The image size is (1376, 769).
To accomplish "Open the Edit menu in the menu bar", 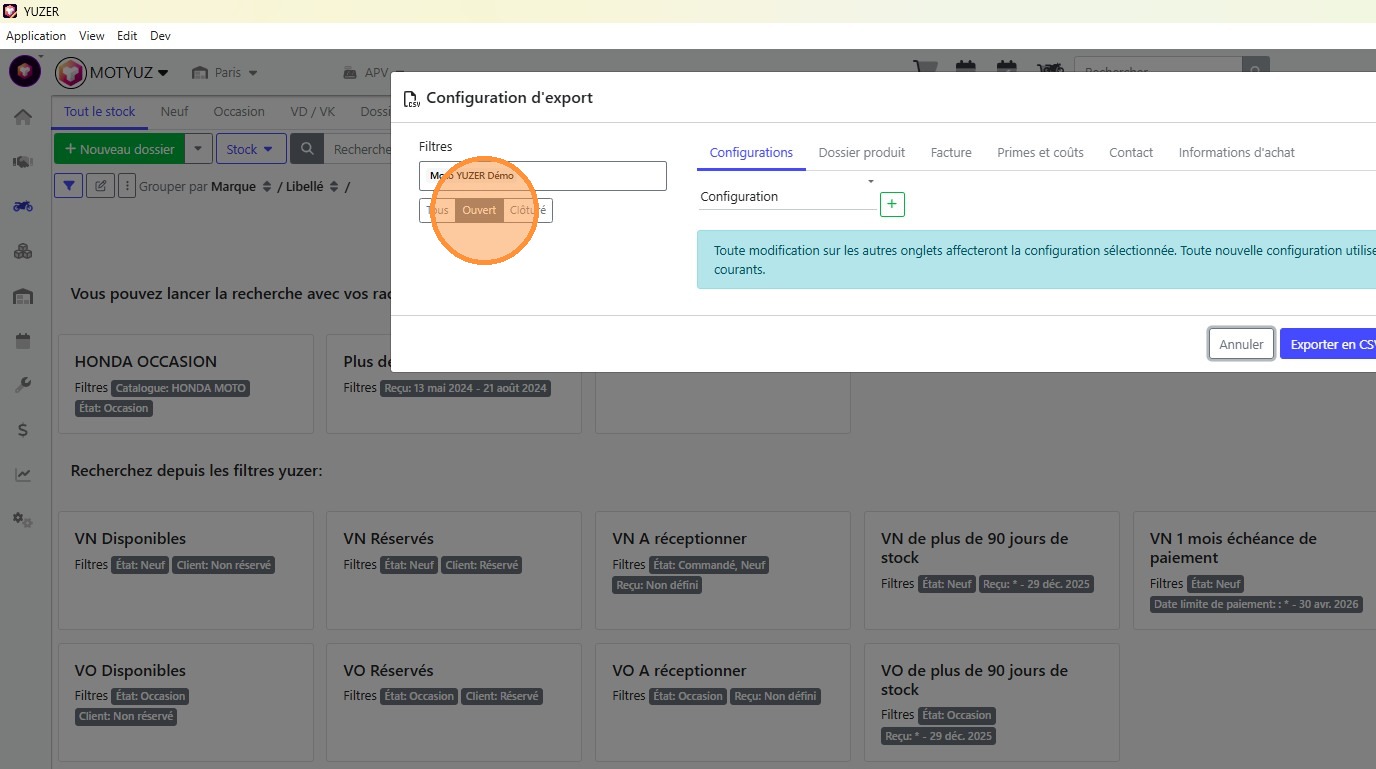I will 127,36.
